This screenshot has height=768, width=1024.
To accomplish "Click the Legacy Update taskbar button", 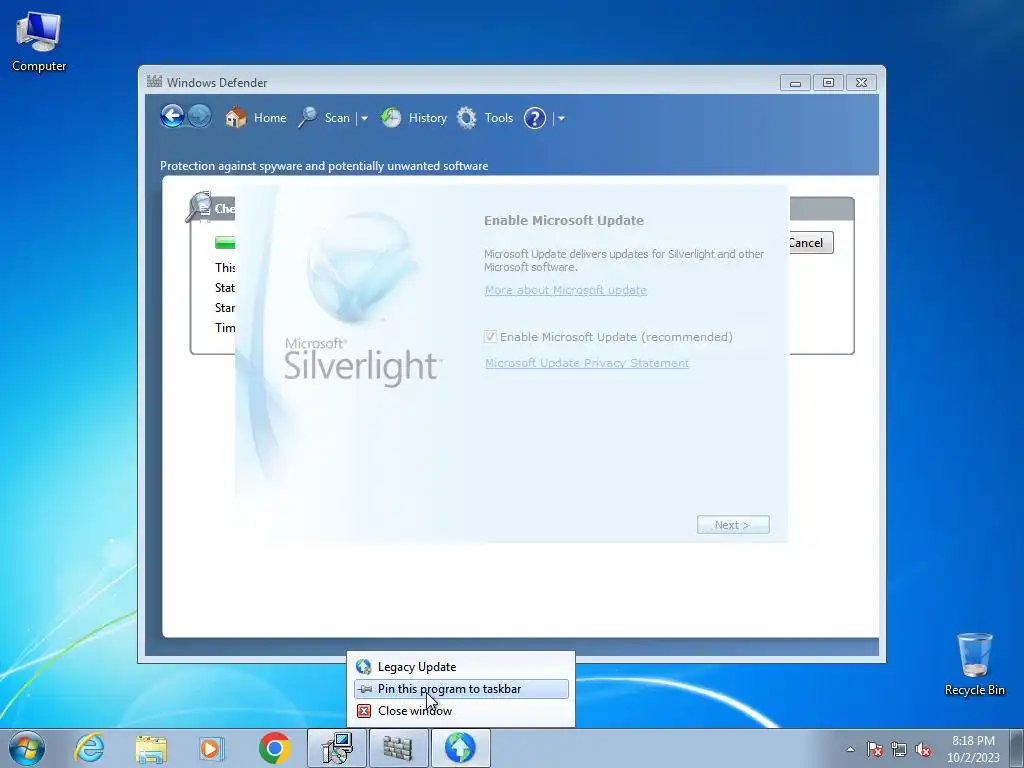I will [x=460, y=748].
